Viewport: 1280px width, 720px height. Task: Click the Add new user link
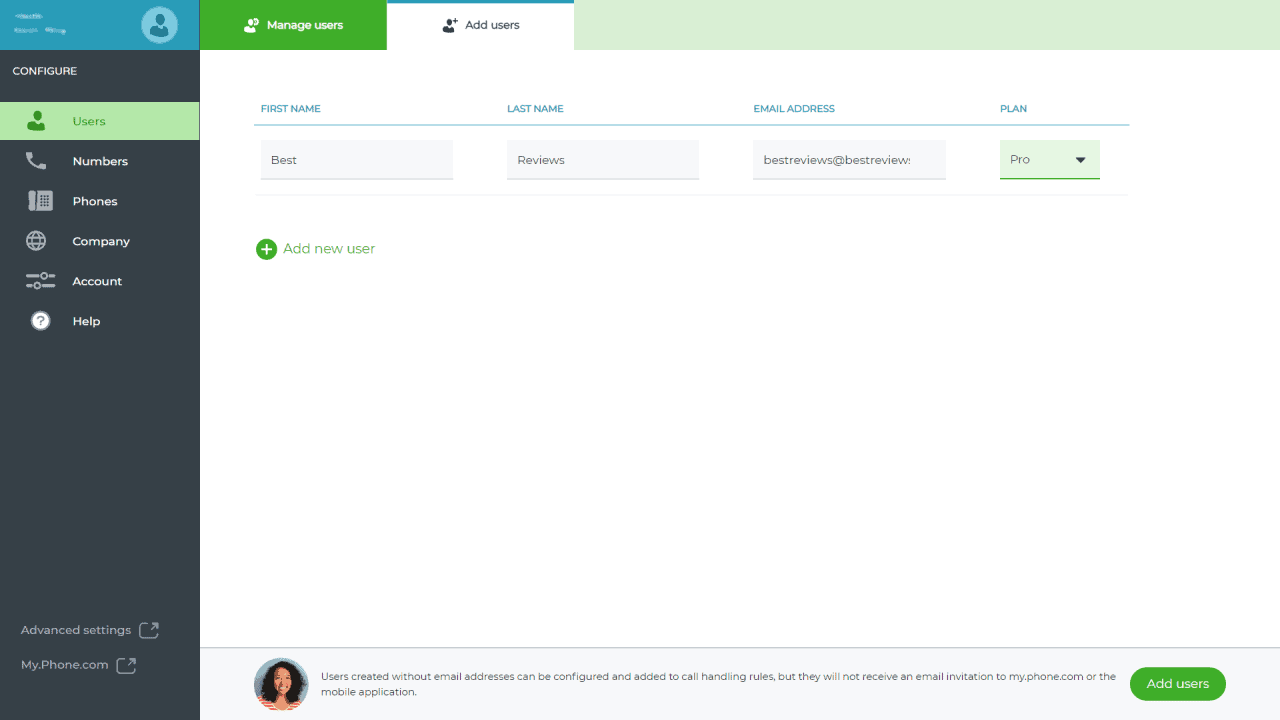tap(329, 249)
